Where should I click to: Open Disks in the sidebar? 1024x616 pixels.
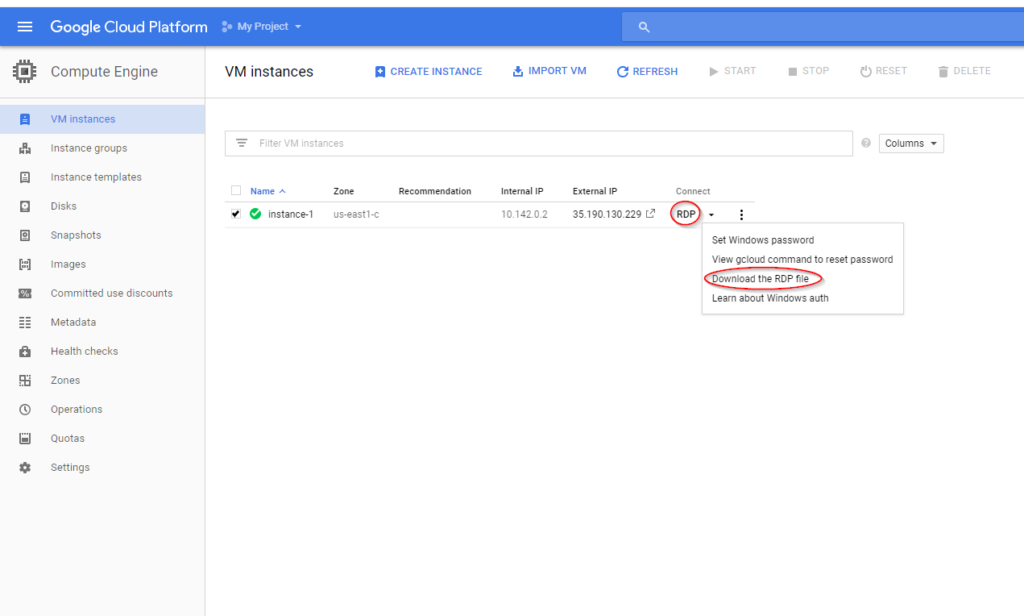coord(63,206)
